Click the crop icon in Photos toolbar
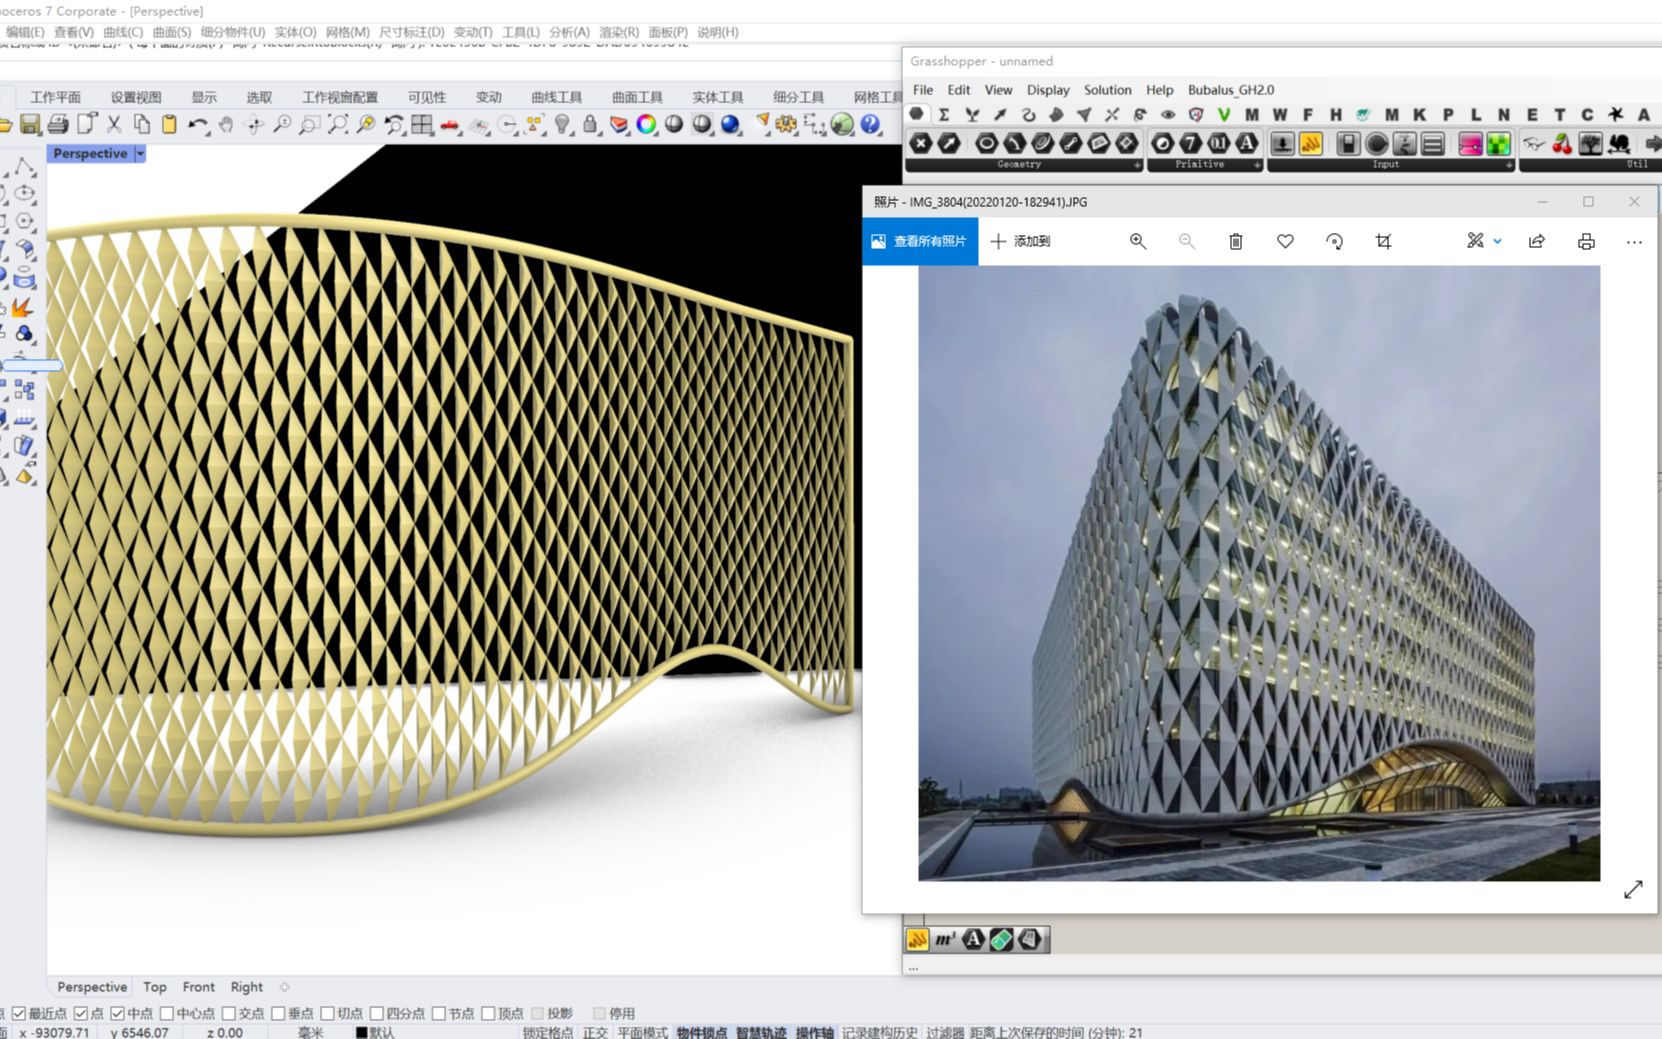The image size is (1662, 1039). click(1383, 242)
